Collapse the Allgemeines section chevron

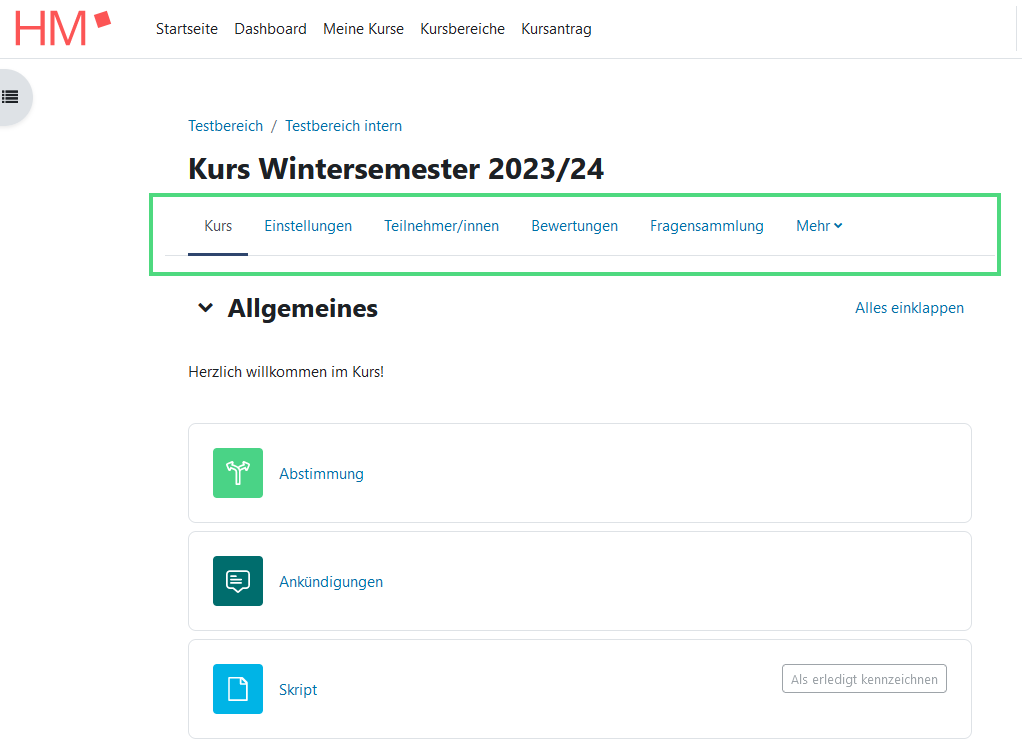click(205, 308)
